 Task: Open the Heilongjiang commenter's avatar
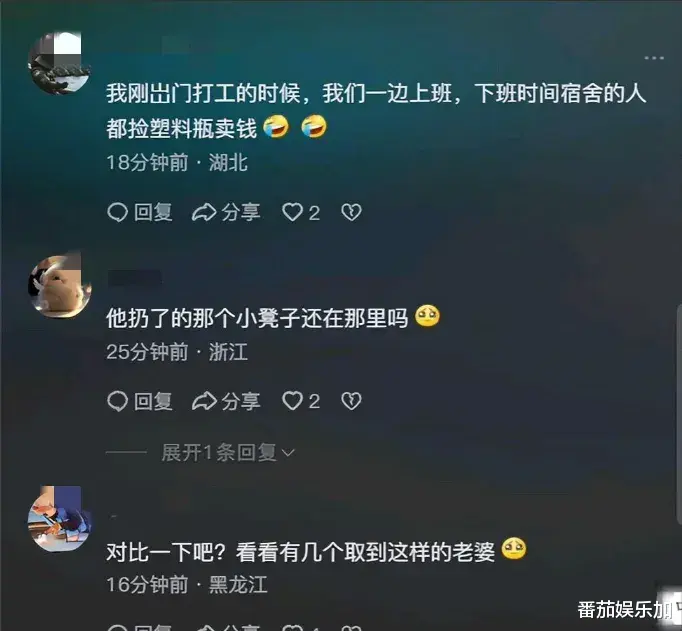[59, 519]
